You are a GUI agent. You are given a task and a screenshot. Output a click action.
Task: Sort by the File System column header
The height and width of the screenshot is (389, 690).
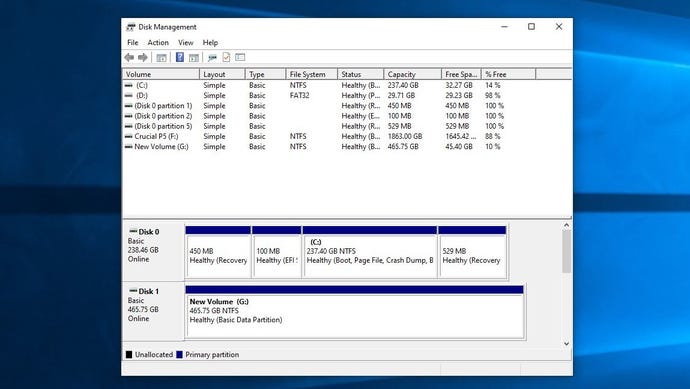[x=312, y=74]
